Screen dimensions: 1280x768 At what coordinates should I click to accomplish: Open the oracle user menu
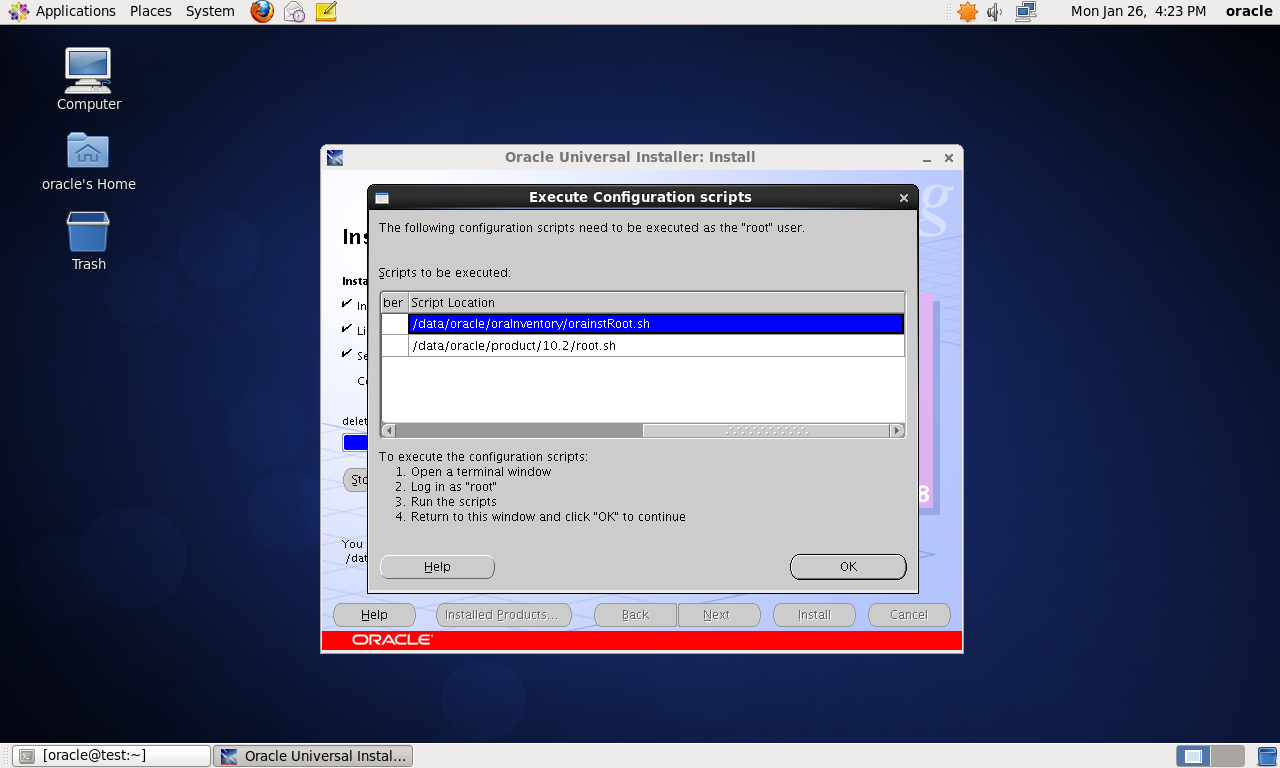pos(1249,11)
